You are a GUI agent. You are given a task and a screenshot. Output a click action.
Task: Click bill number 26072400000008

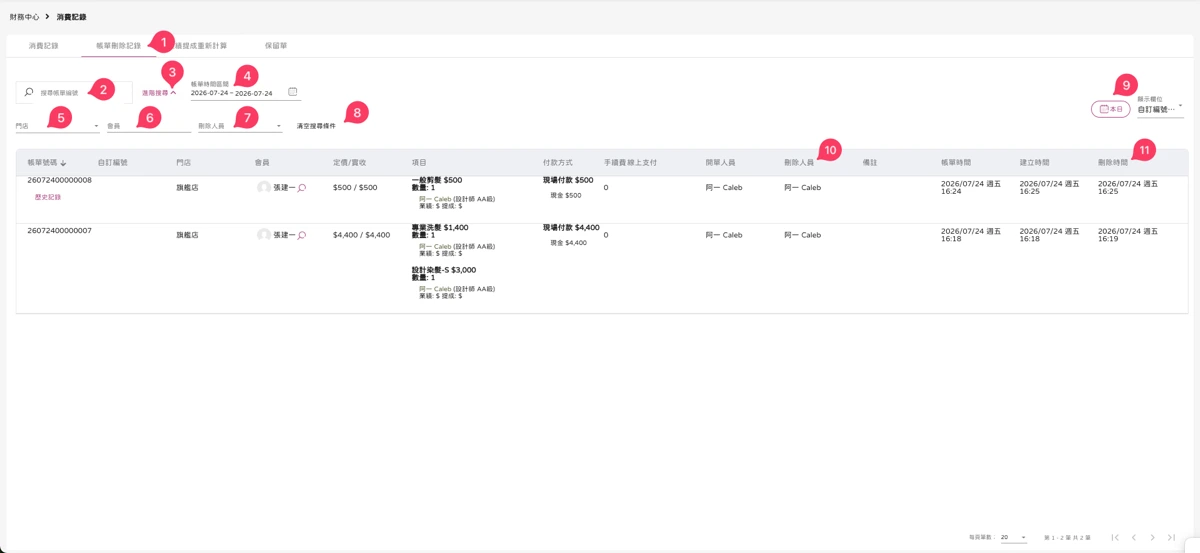[60, 181]
